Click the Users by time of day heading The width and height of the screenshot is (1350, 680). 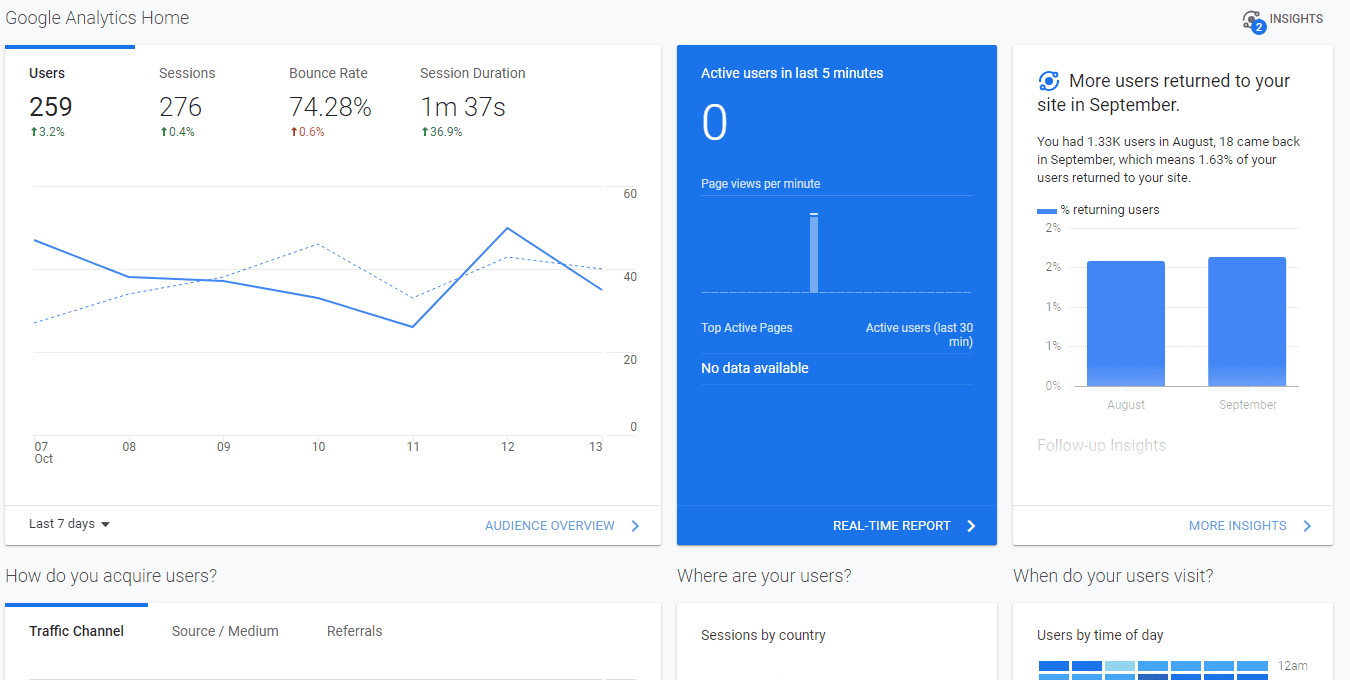[x=1100, y=635]
